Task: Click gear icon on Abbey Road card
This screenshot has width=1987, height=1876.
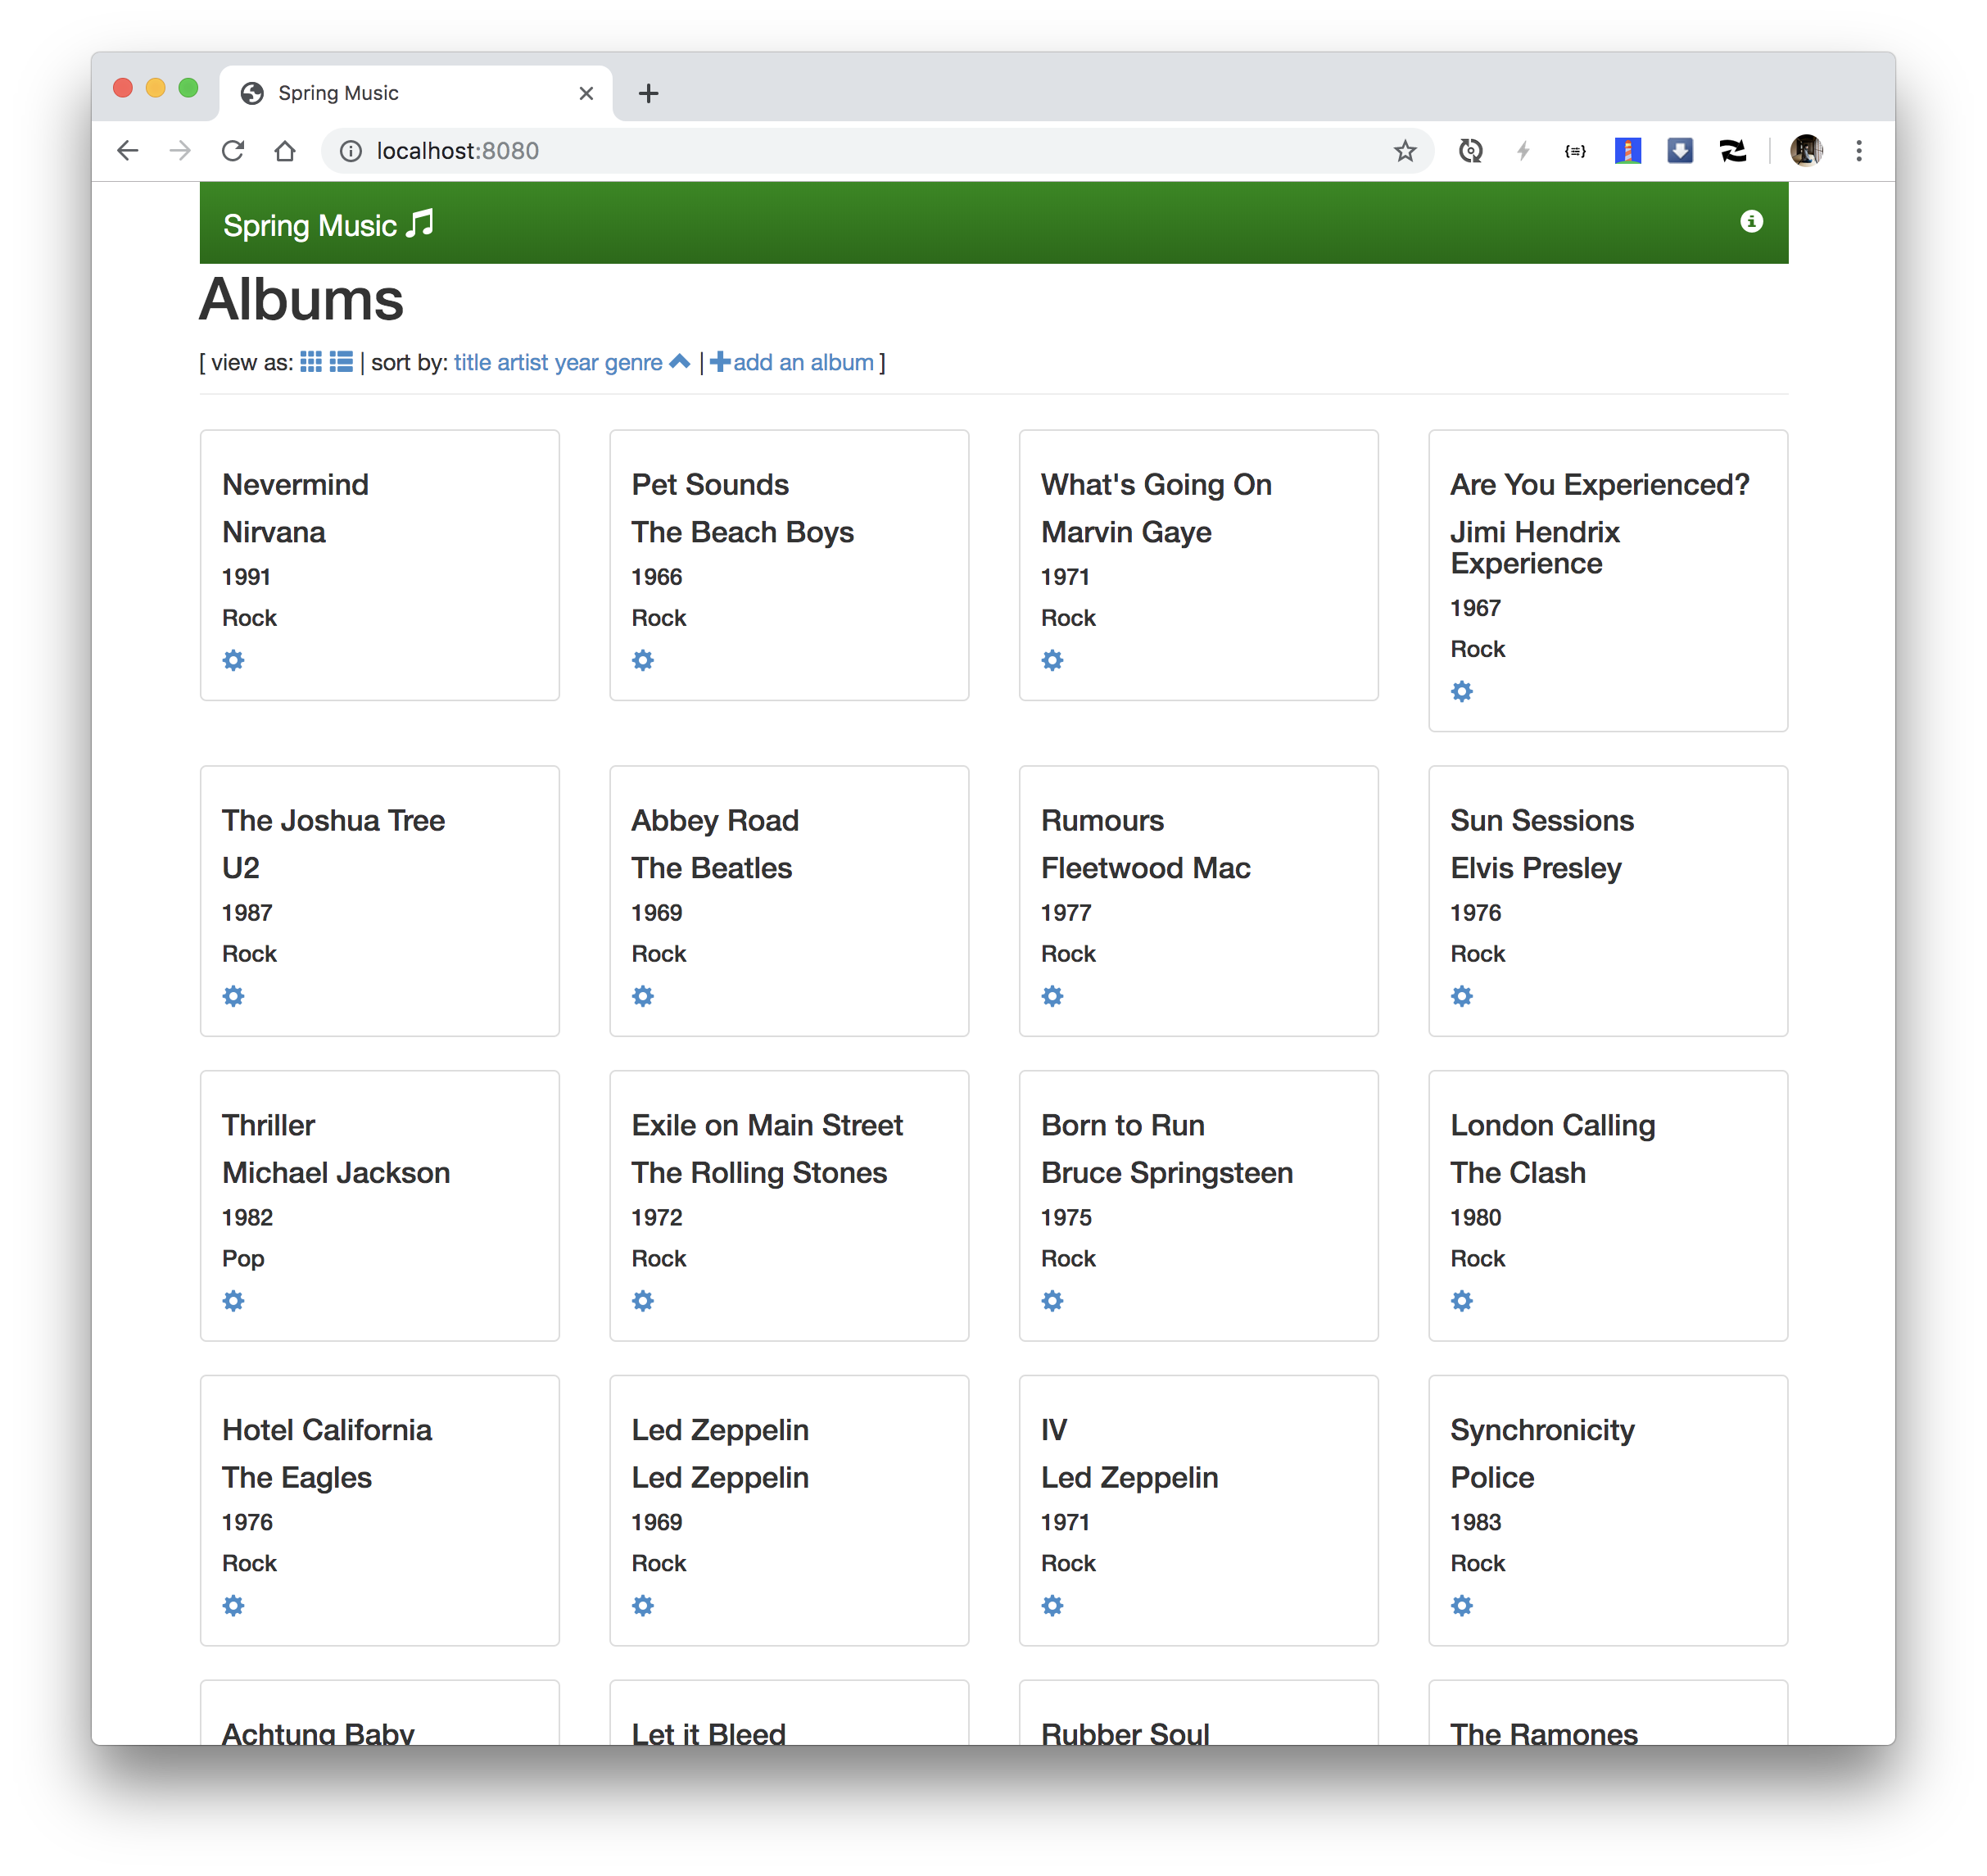Action: [x=643, y=996]
